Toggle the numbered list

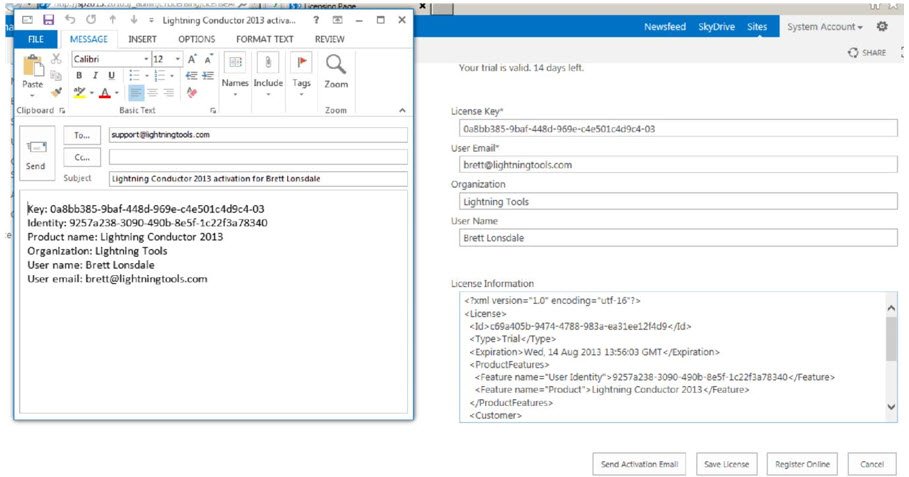point(159,75)
